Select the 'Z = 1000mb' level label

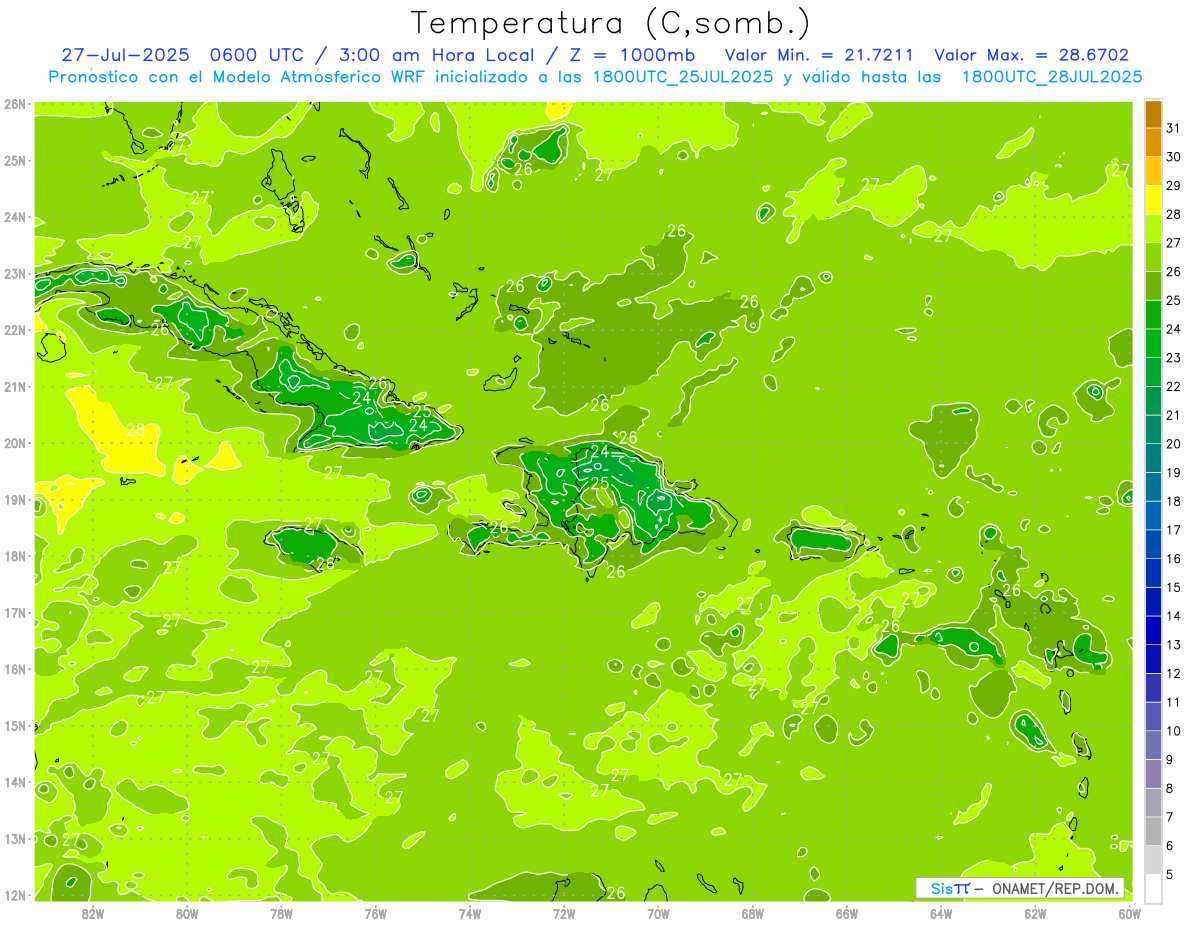(632, 55)
